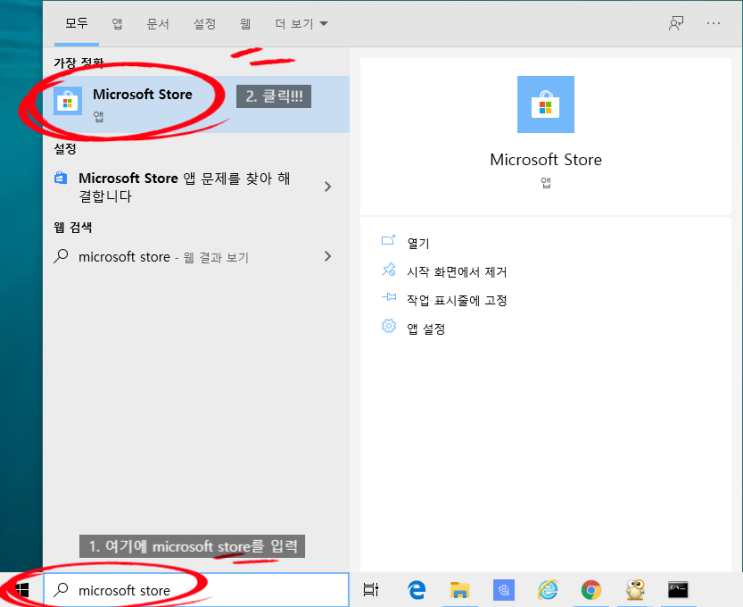This screenshot has width=743, height=607.
Task: Click the app settings gear icon
Action: (x=389, y=326)
